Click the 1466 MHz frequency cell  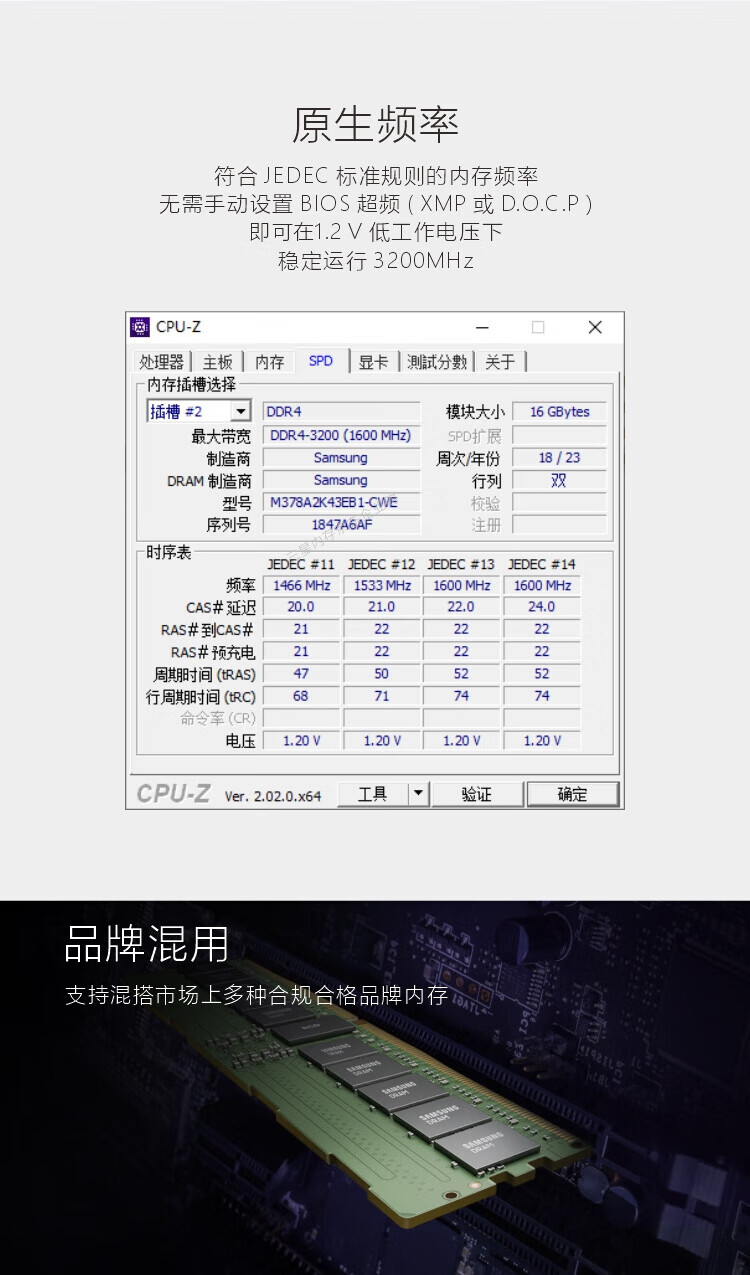[301, 585]
